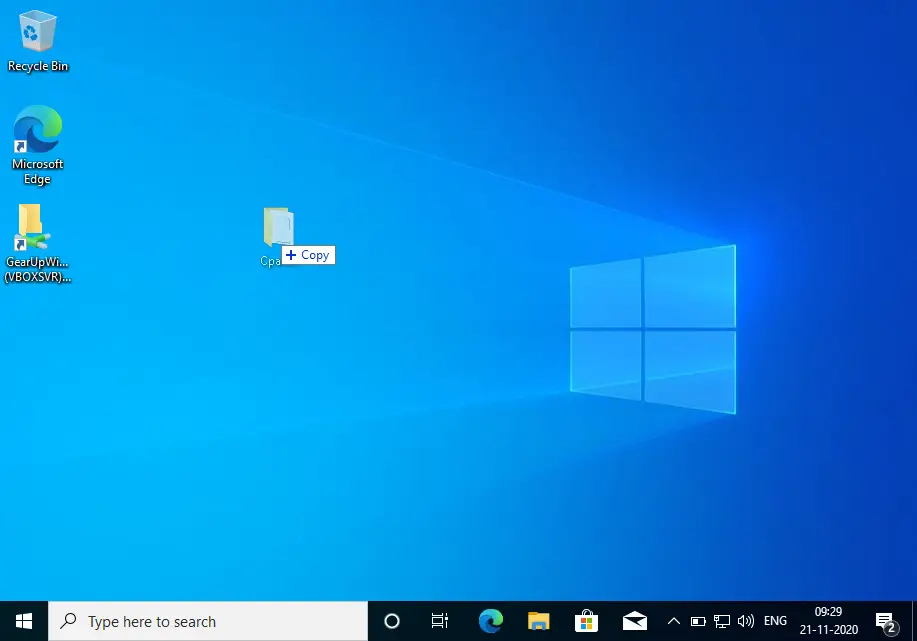This screenshot has height=641, width=917.
Task: Open File Explorer from the taskbar
Action: (x=539, y=621)
